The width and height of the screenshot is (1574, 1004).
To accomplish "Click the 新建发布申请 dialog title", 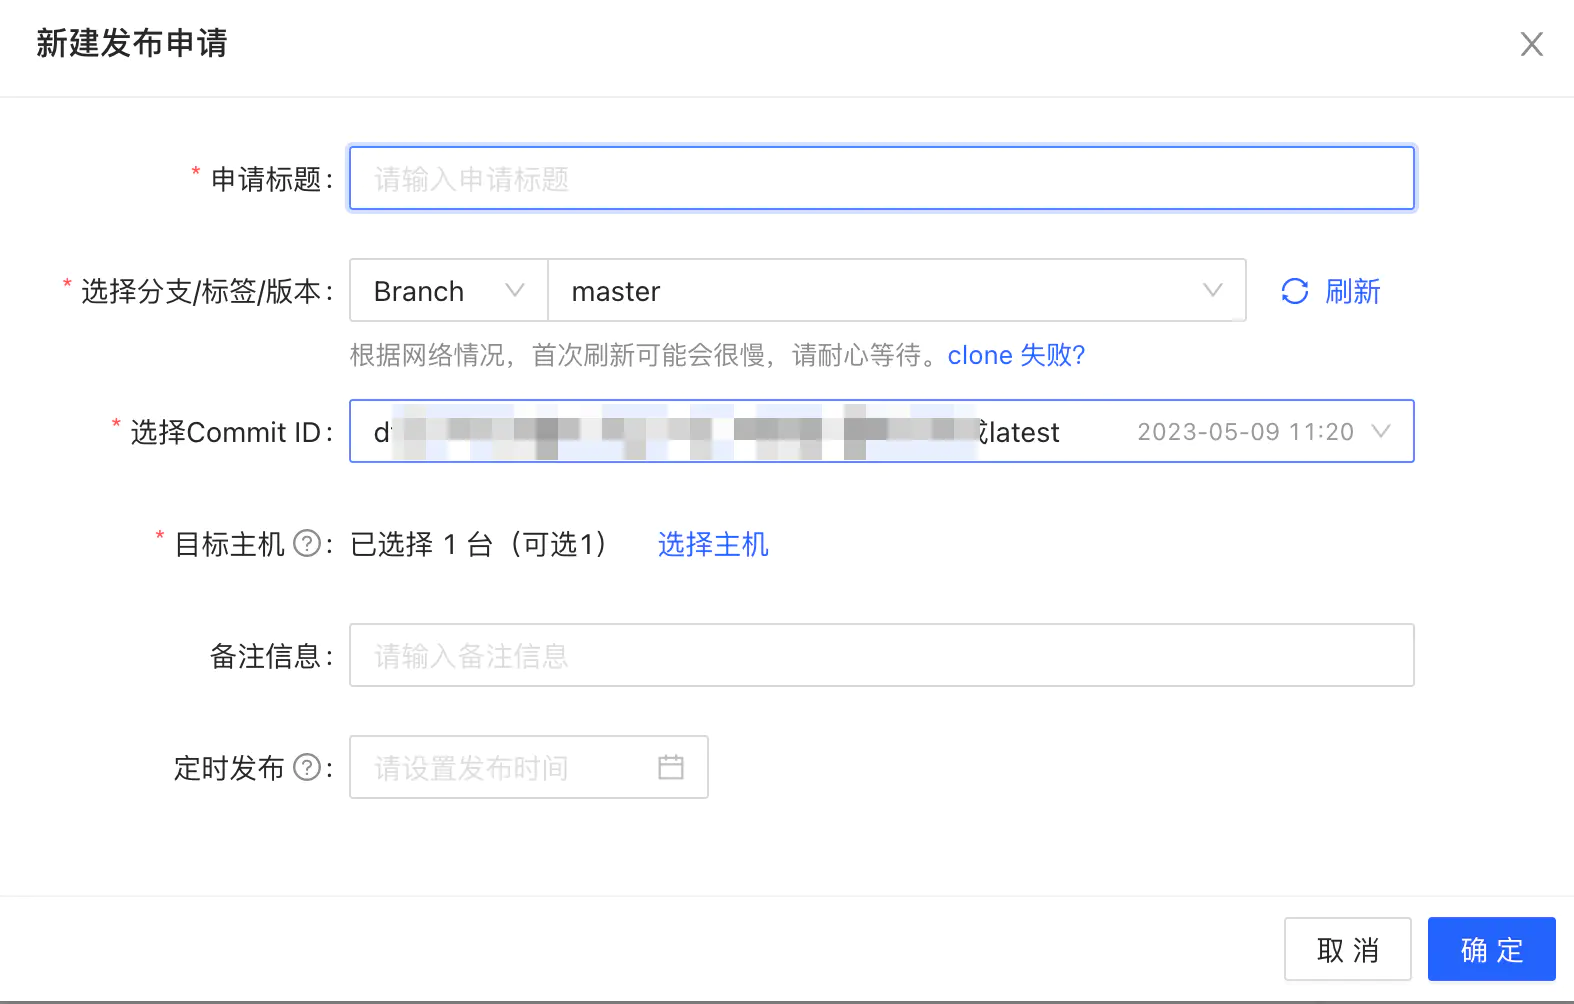I will pos(132,43).
